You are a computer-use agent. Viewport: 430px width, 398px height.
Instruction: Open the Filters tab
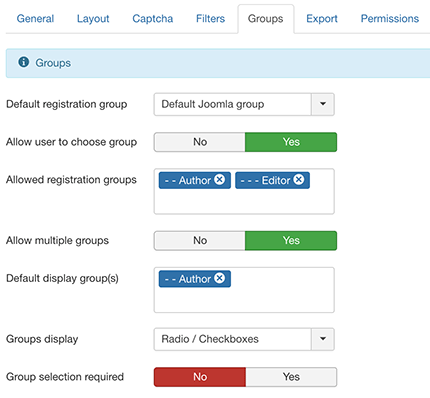click(x=210, y=19)
